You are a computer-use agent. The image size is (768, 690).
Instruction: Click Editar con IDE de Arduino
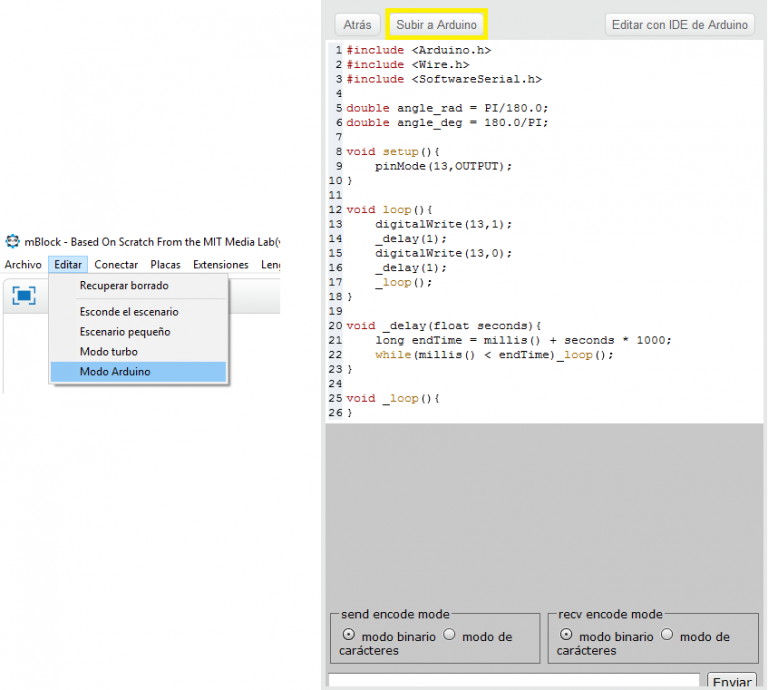point(679,25)
